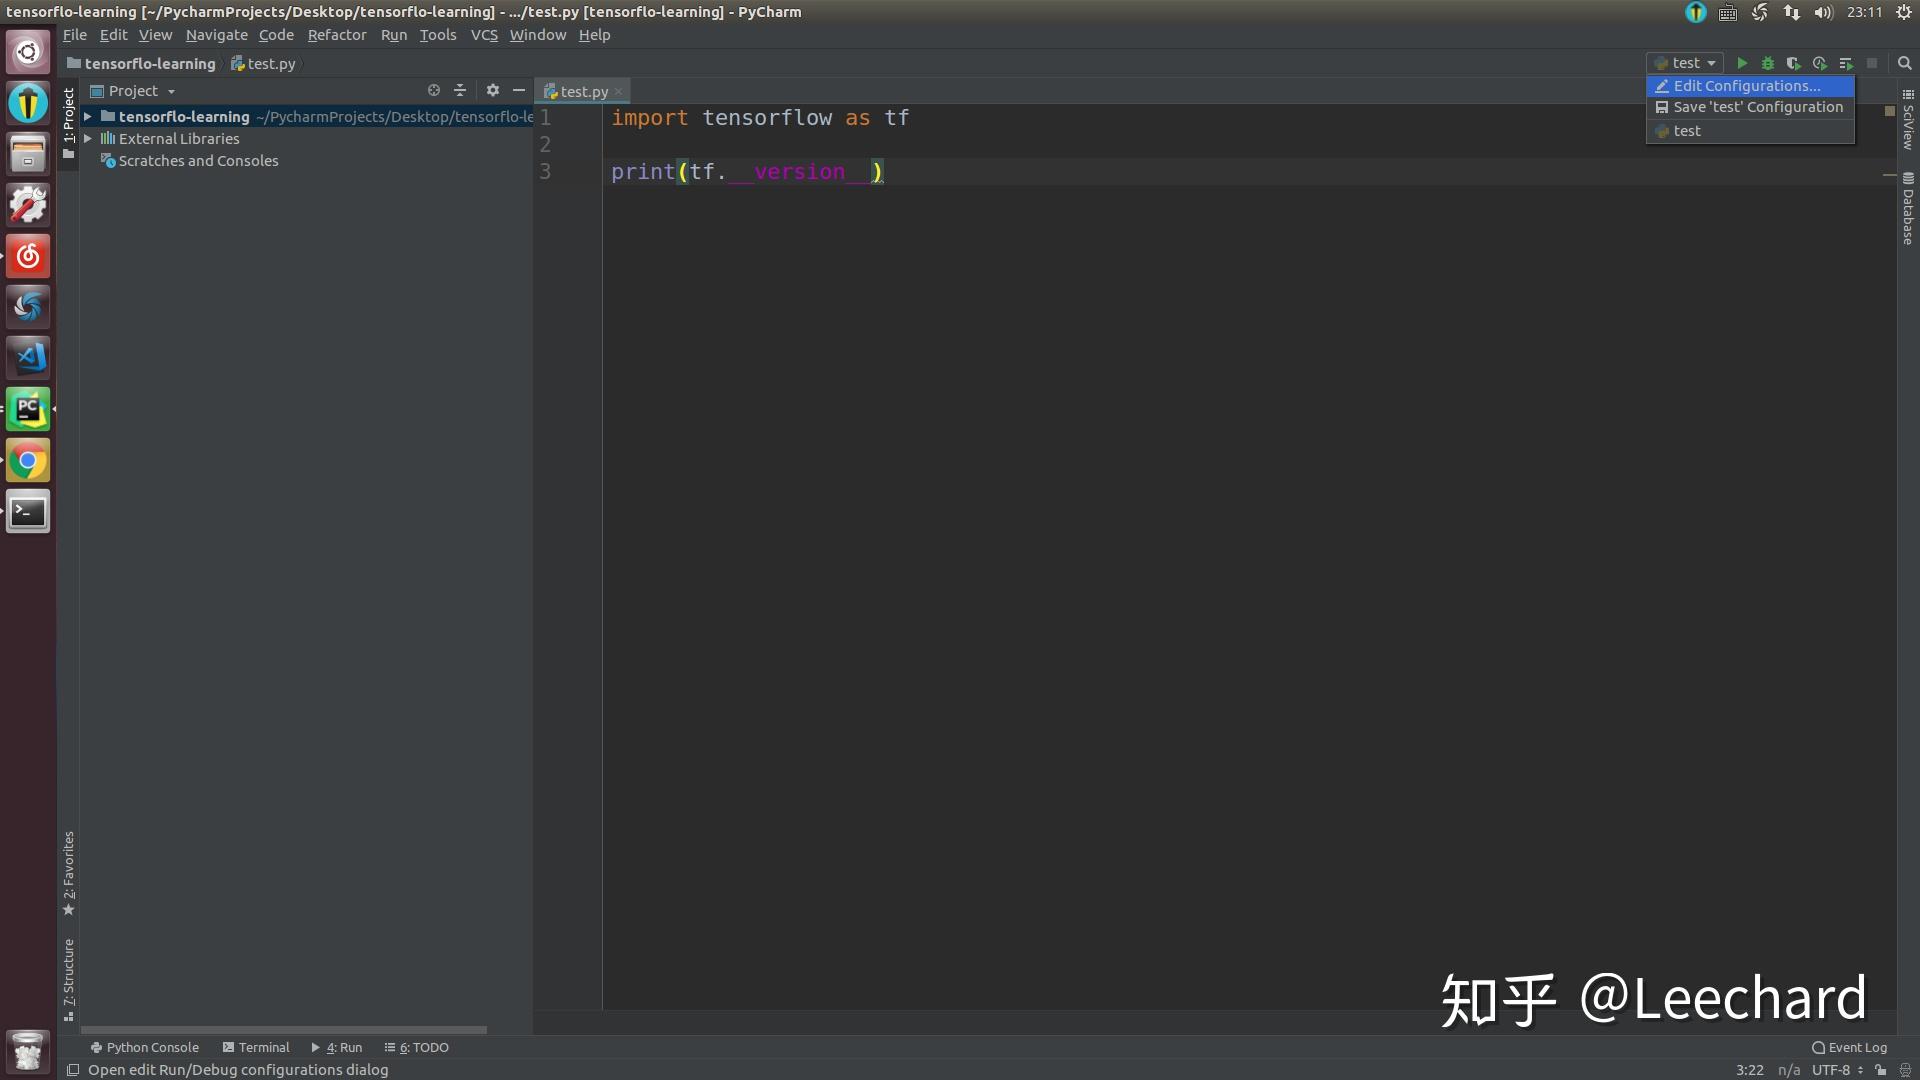1920x1080 pixels.
Task: Click the volume icon in system tray
Action: tap(1824, 12)
